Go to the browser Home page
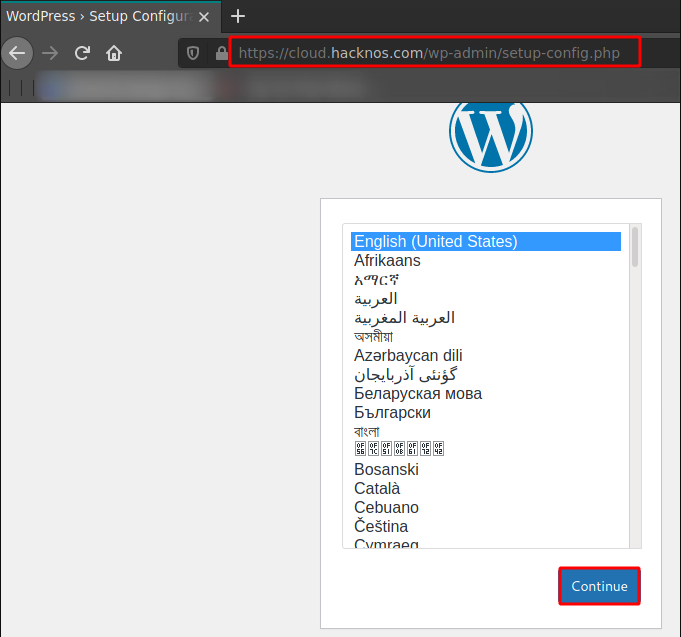The image size is (681, 637). [x=114, y=53]
